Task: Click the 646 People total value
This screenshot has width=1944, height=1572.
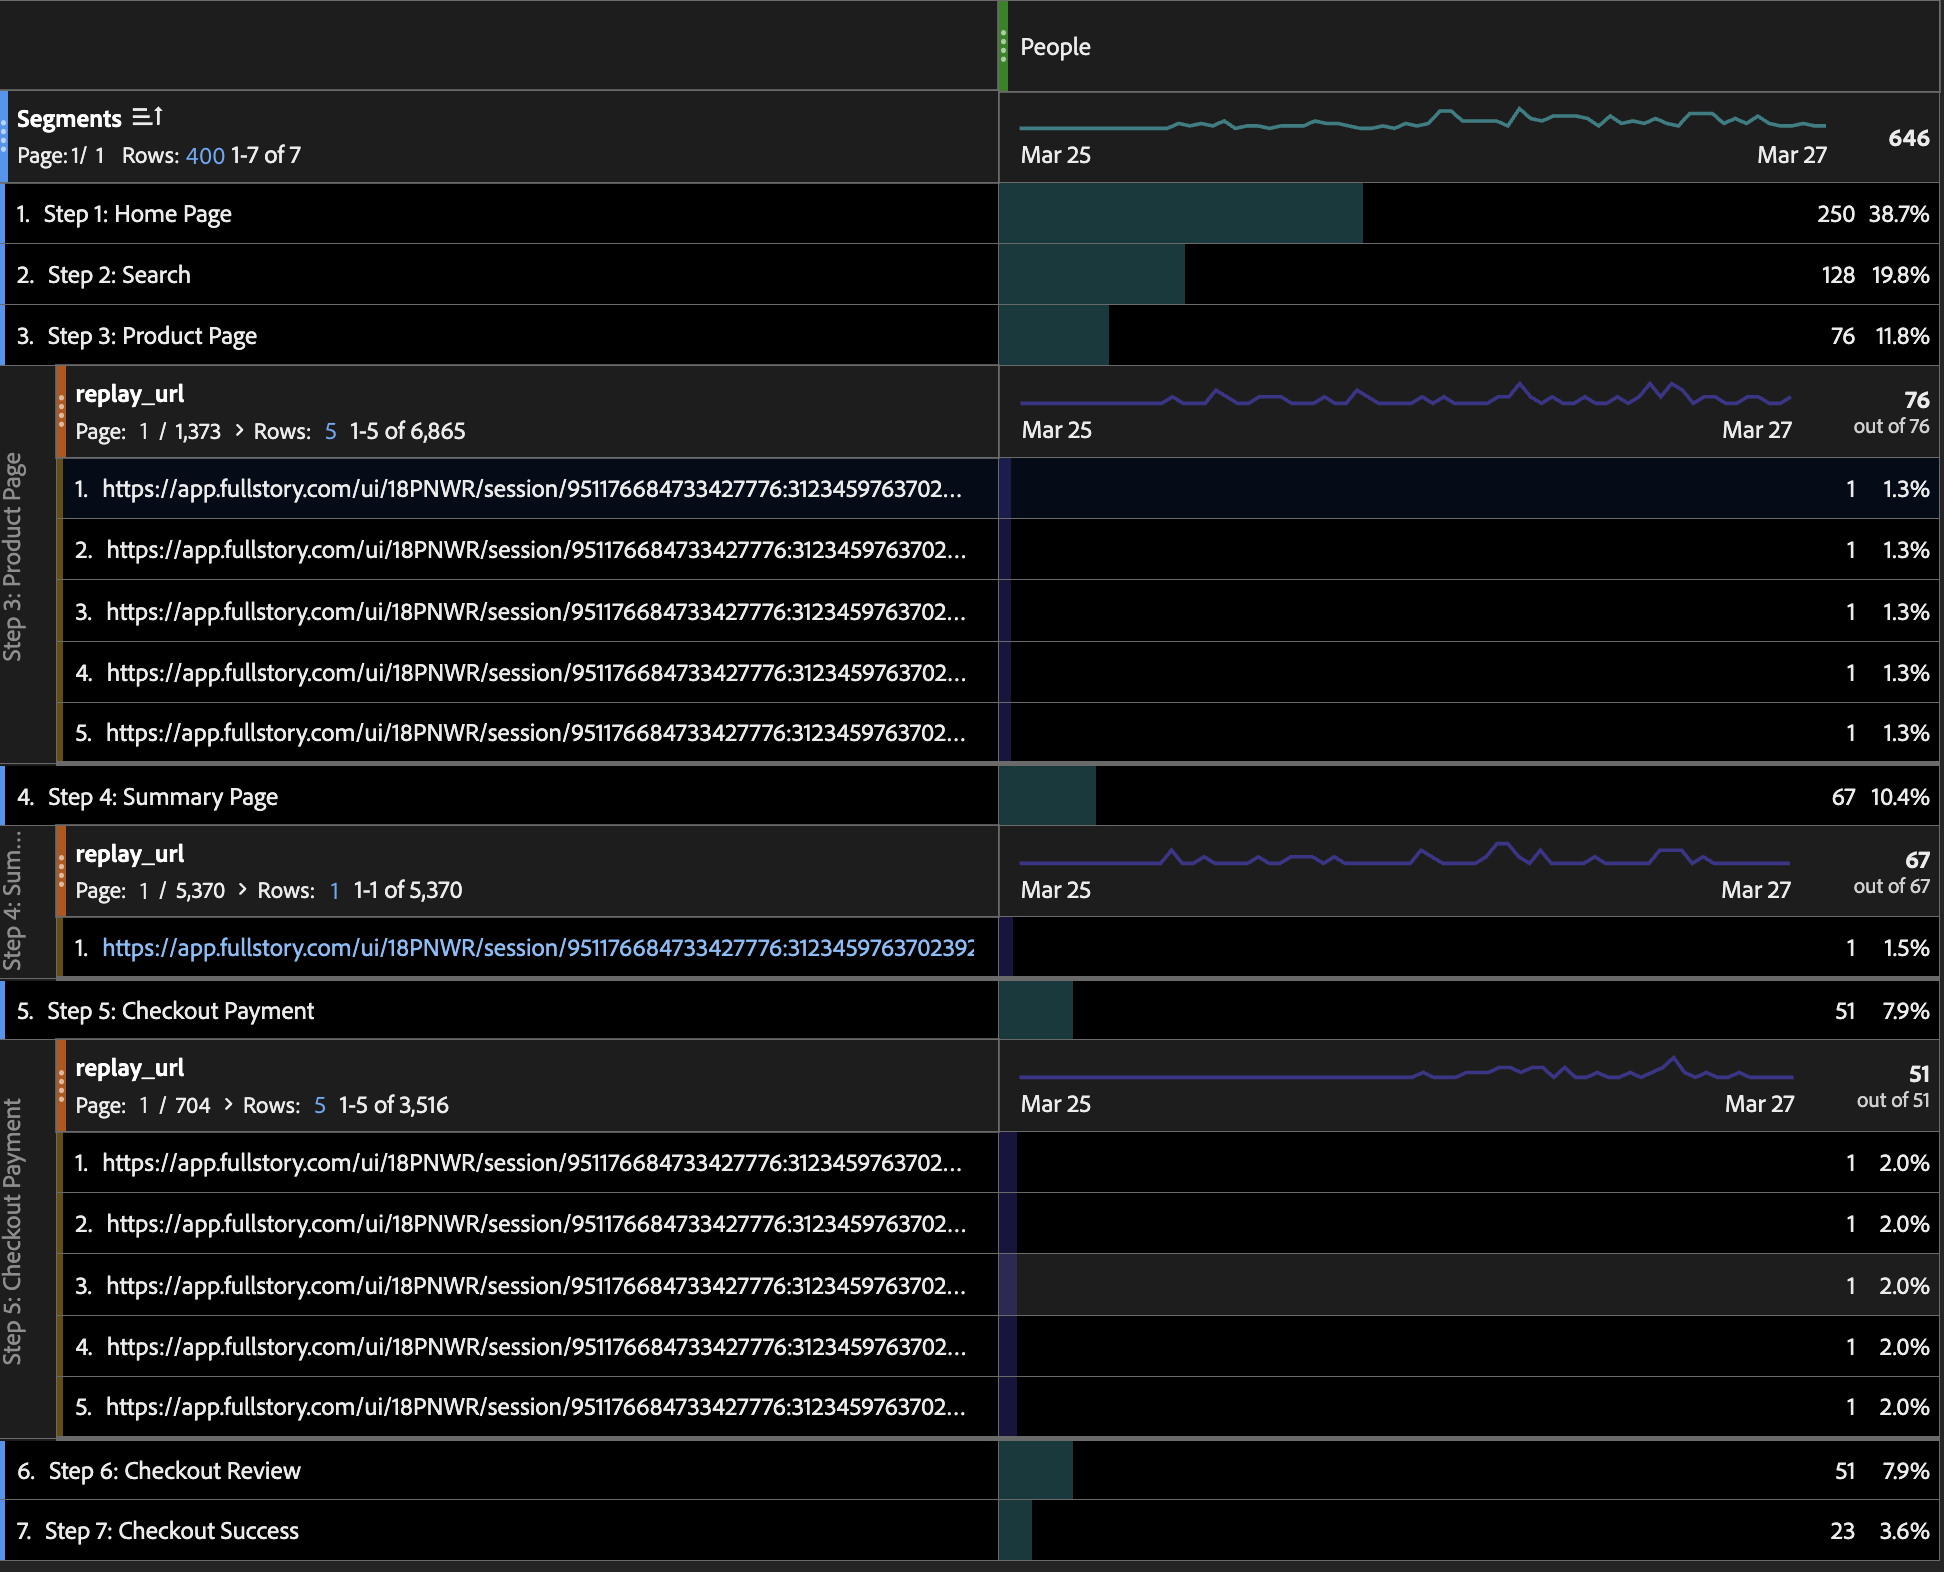Action: click(1908, 138)
